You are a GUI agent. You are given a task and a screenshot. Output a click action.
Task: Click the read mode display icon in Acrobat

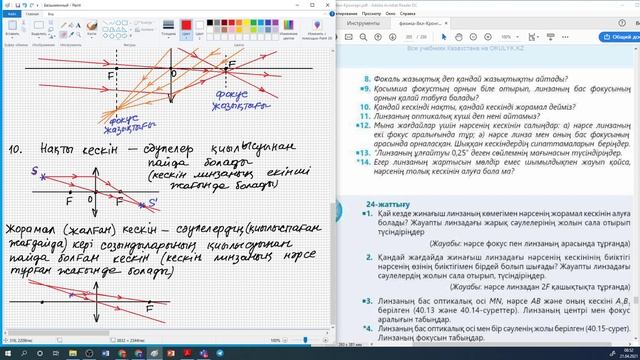tap(551, 37)
